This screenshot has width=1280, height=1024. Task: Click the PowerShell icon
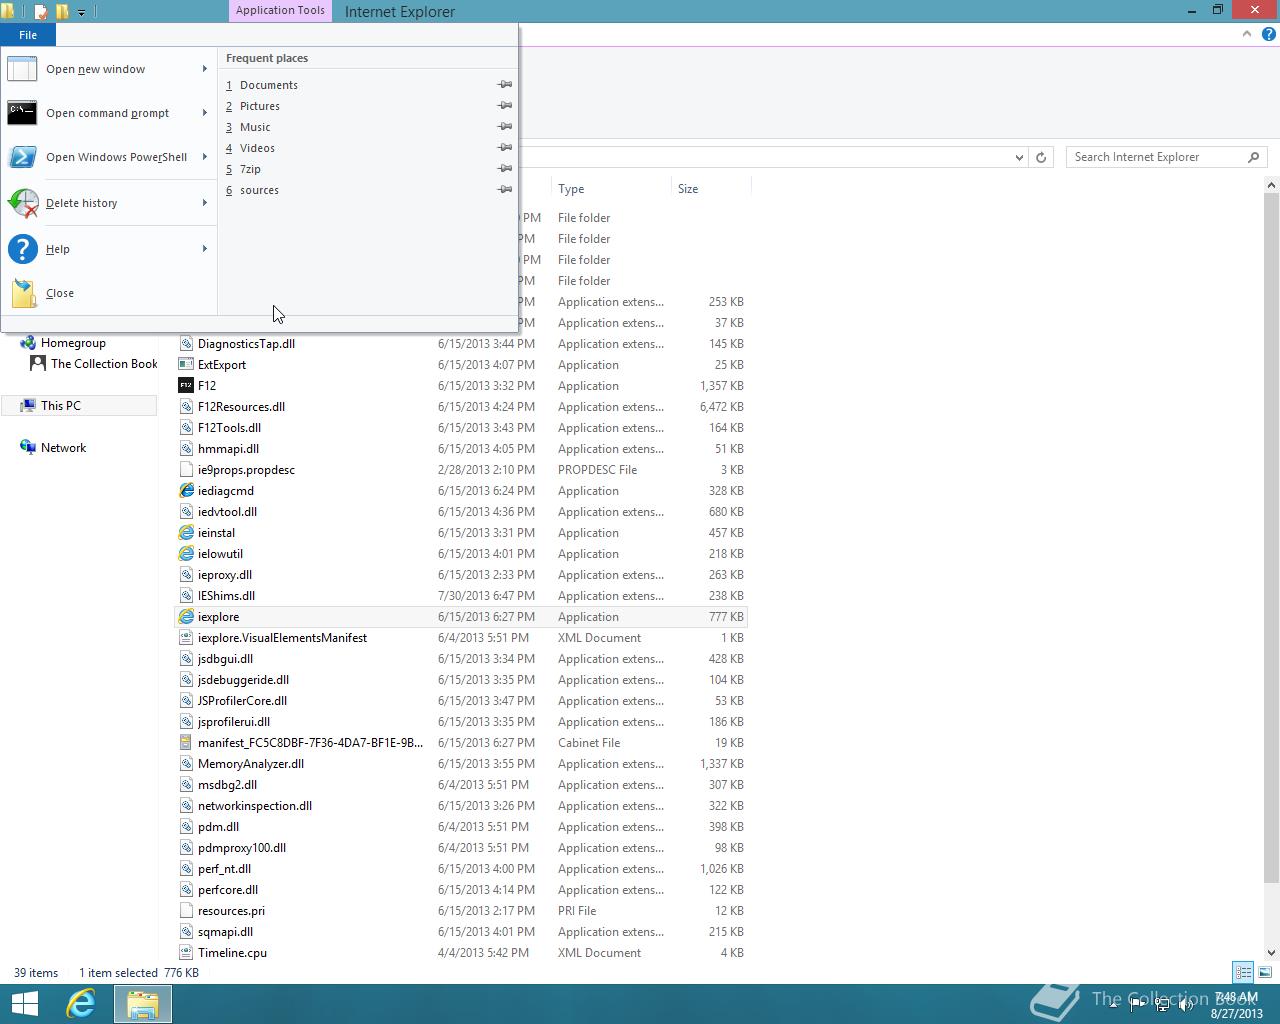tap(22, 157)
